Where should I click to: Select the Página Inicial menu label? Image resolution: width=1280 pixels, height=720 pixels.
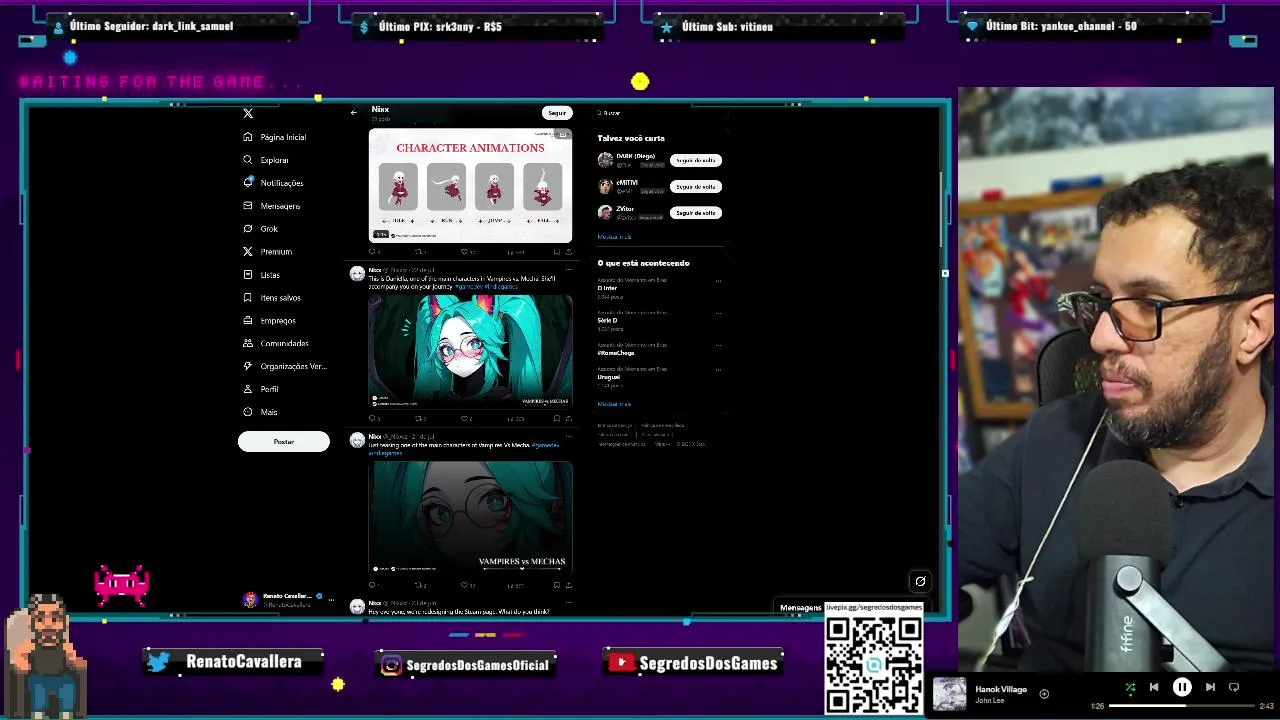283,137
